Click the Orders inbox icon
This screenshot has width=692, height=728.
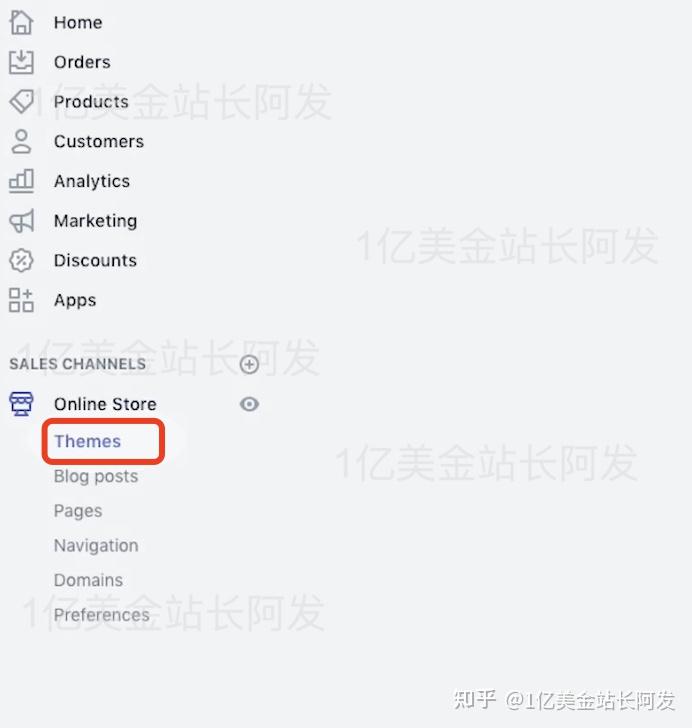pyautogui.click(x=21, y=62)
